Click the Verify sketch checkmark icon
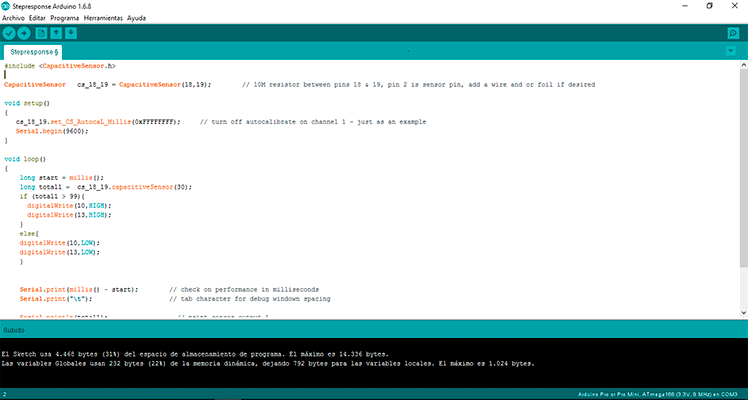 pos(9,33)
